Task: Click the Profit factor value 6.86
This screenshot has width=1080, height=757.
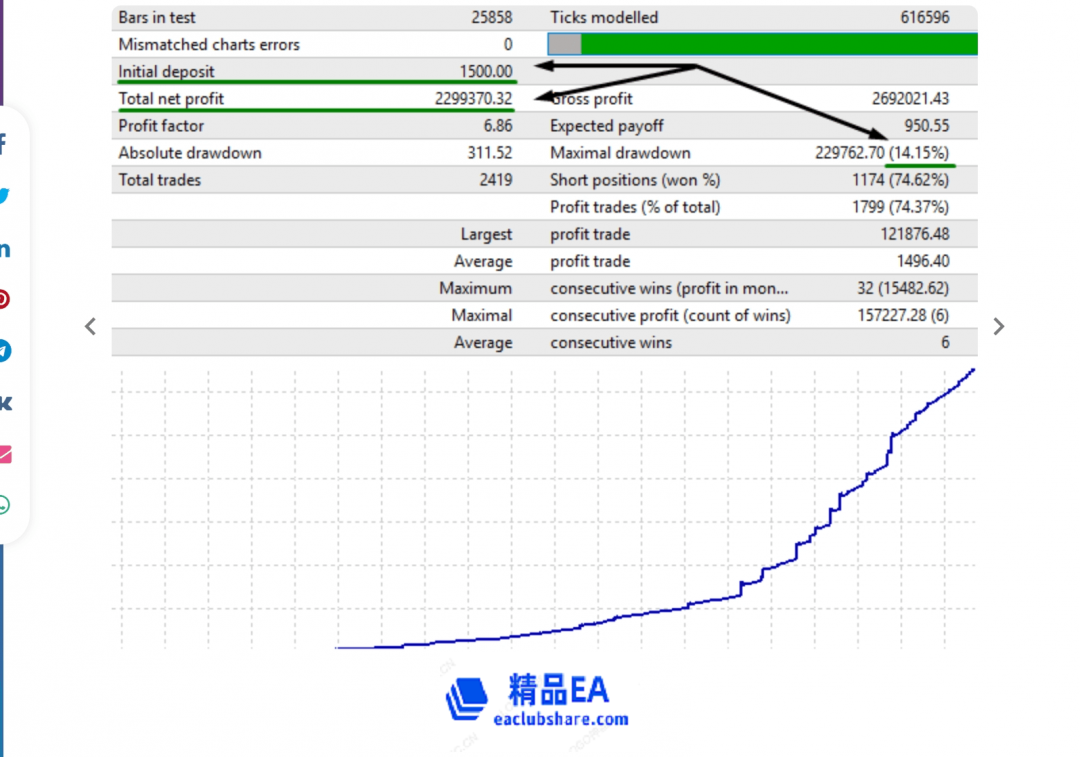Action: click(x=496, y=126)
